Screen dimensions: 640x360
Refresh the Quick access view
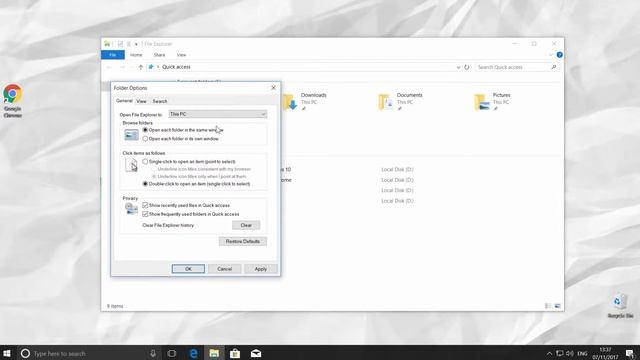click(467, 67)
